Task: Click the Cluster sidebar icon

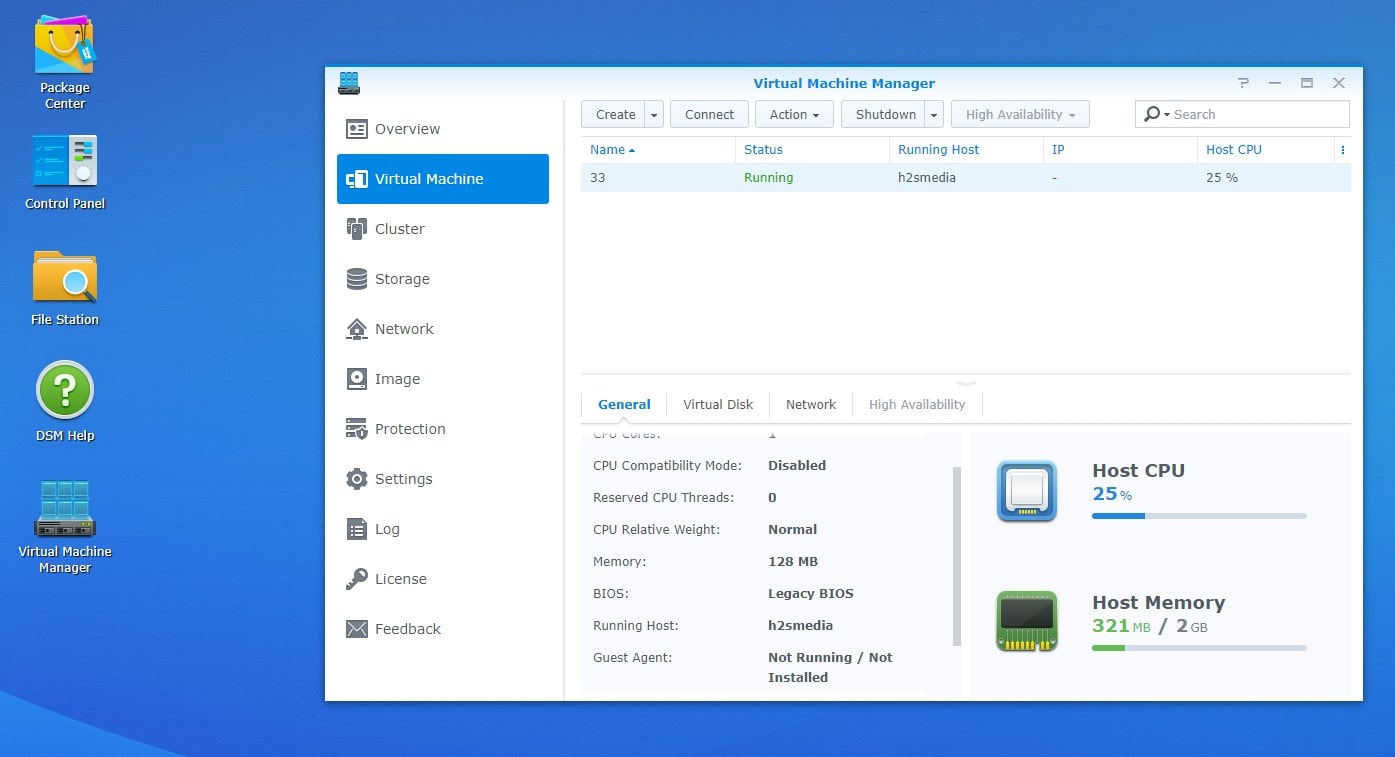Action: tap(357, 229)
